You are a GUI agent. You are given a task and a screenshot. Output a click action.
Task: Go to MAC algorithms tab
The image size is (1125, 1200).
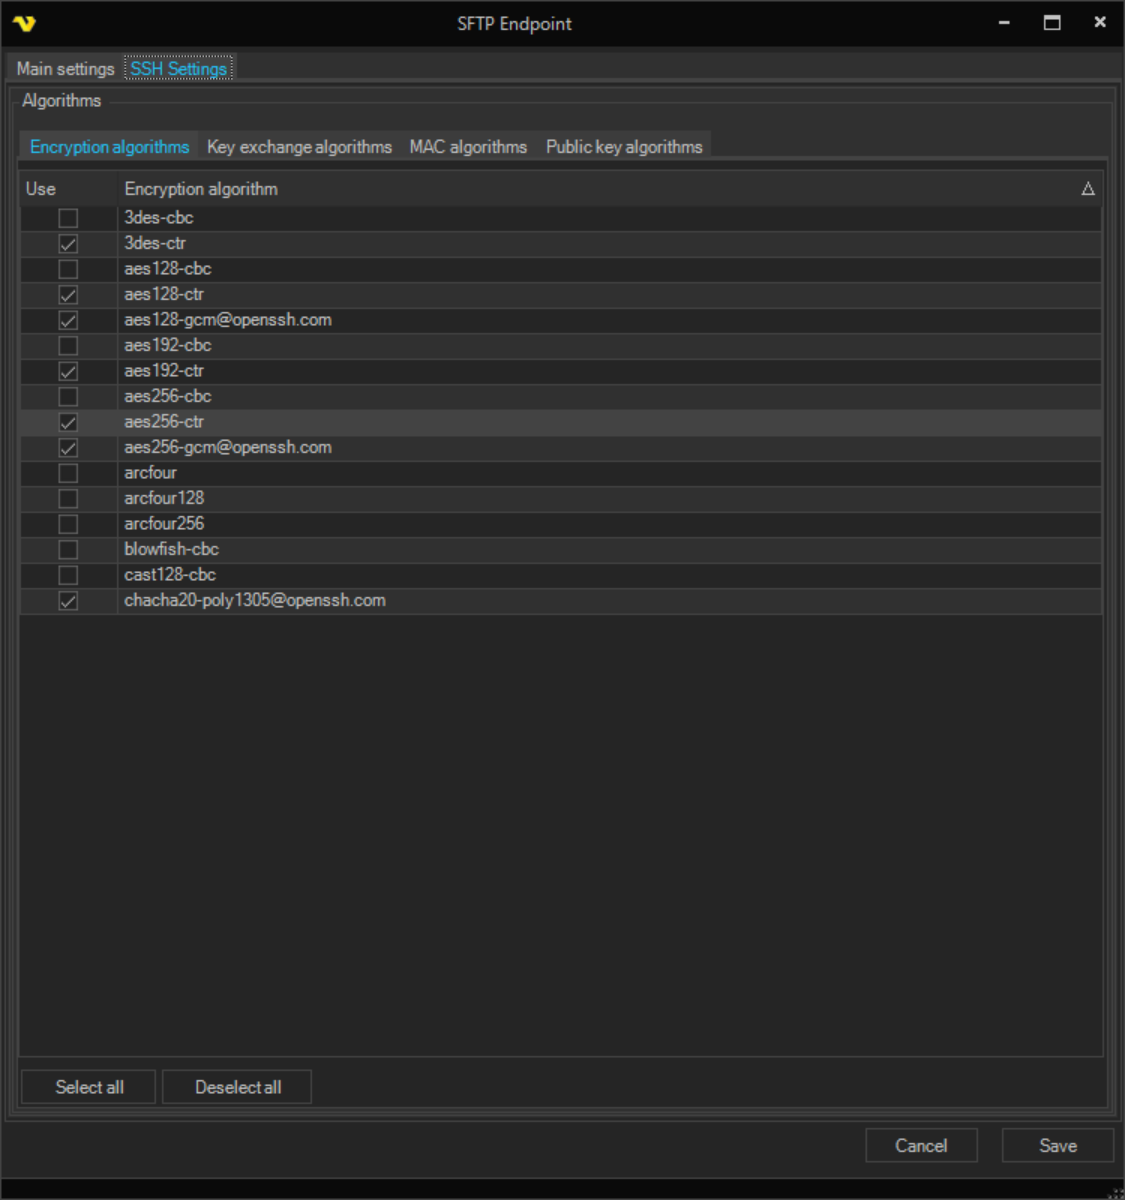468,147
